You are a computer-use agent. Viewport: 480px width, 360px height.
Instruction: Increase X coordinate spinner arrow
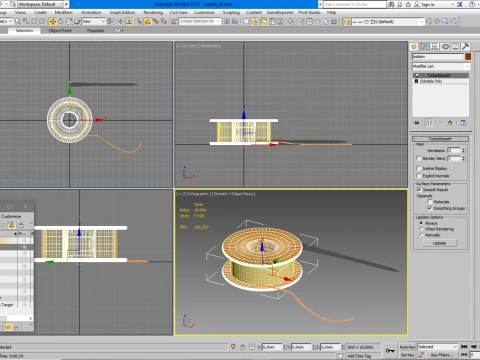click(285, 346)
